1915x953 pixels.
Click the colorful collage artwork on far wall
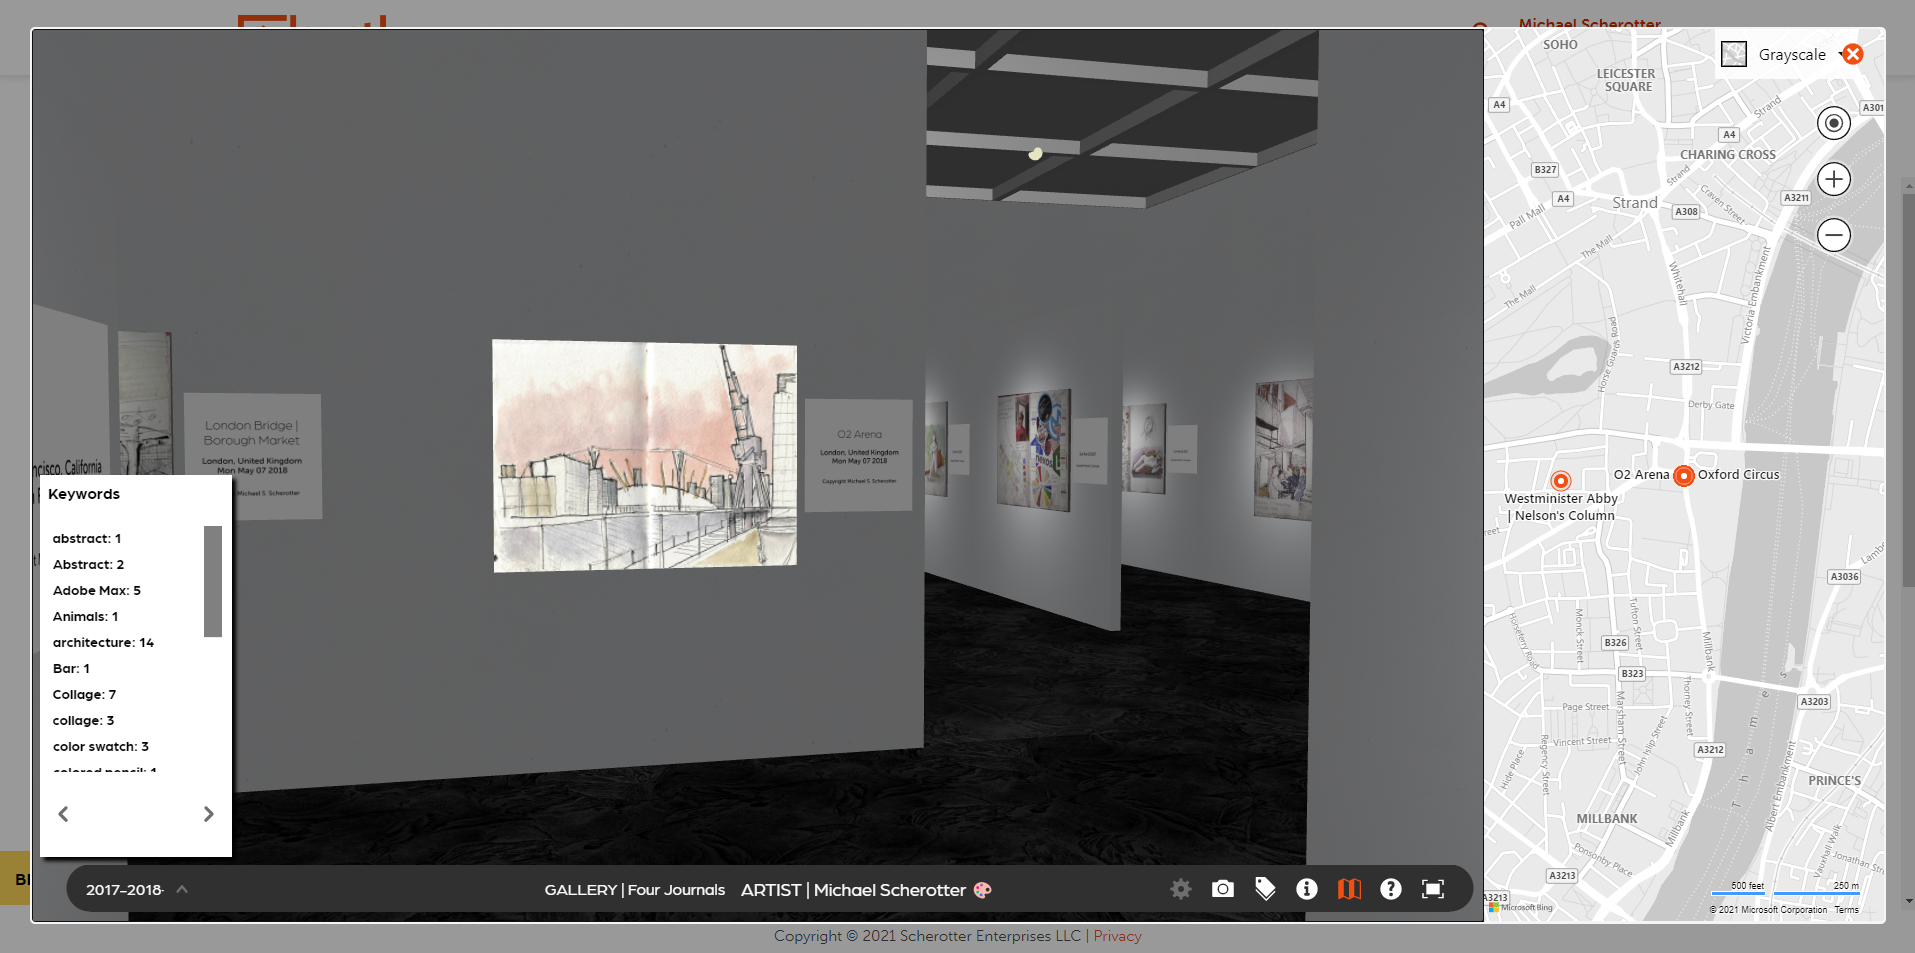[x=1034, y=449]
